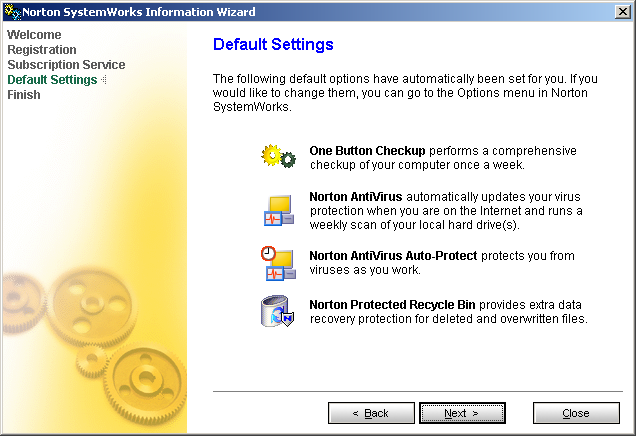Select the Default Settings sidebar step
Viewport: 636px width, 436px height.
(x=52, y=79)
